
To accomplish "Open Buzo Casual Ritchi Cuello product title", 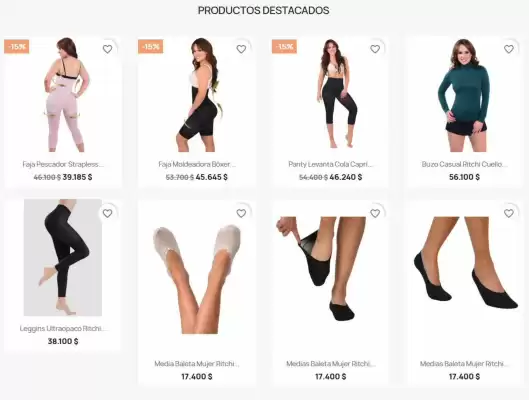I will click(x=464, y=164).
